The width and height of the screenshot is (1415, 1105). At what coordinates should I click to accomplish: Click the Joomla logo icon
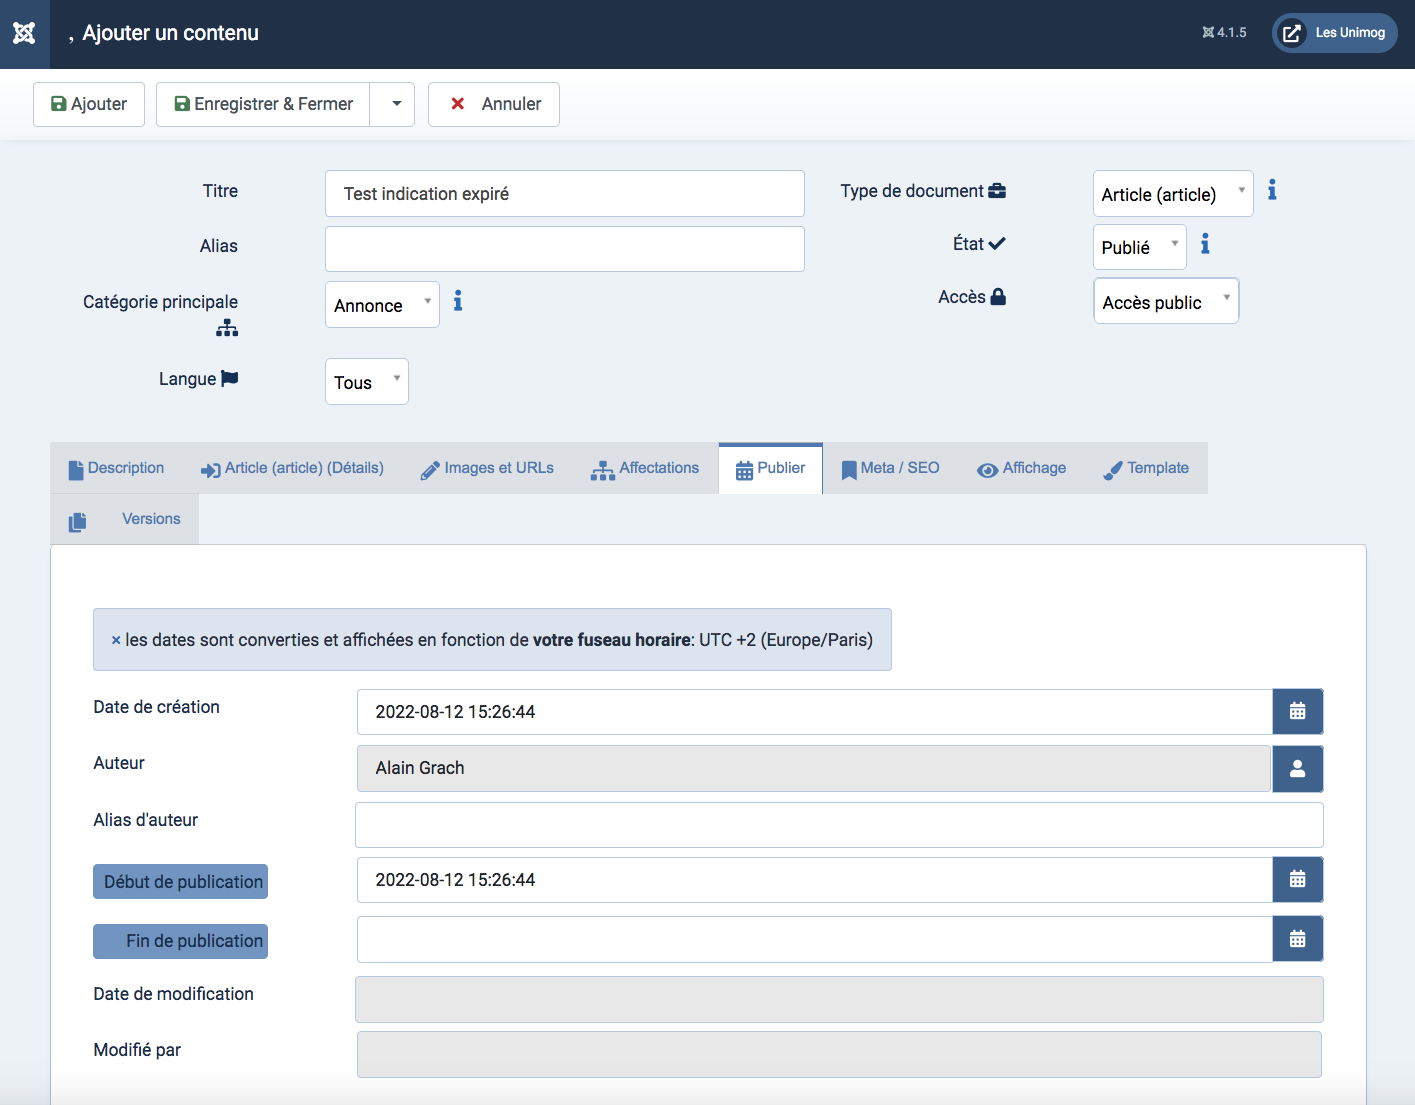tap(24, 33)
